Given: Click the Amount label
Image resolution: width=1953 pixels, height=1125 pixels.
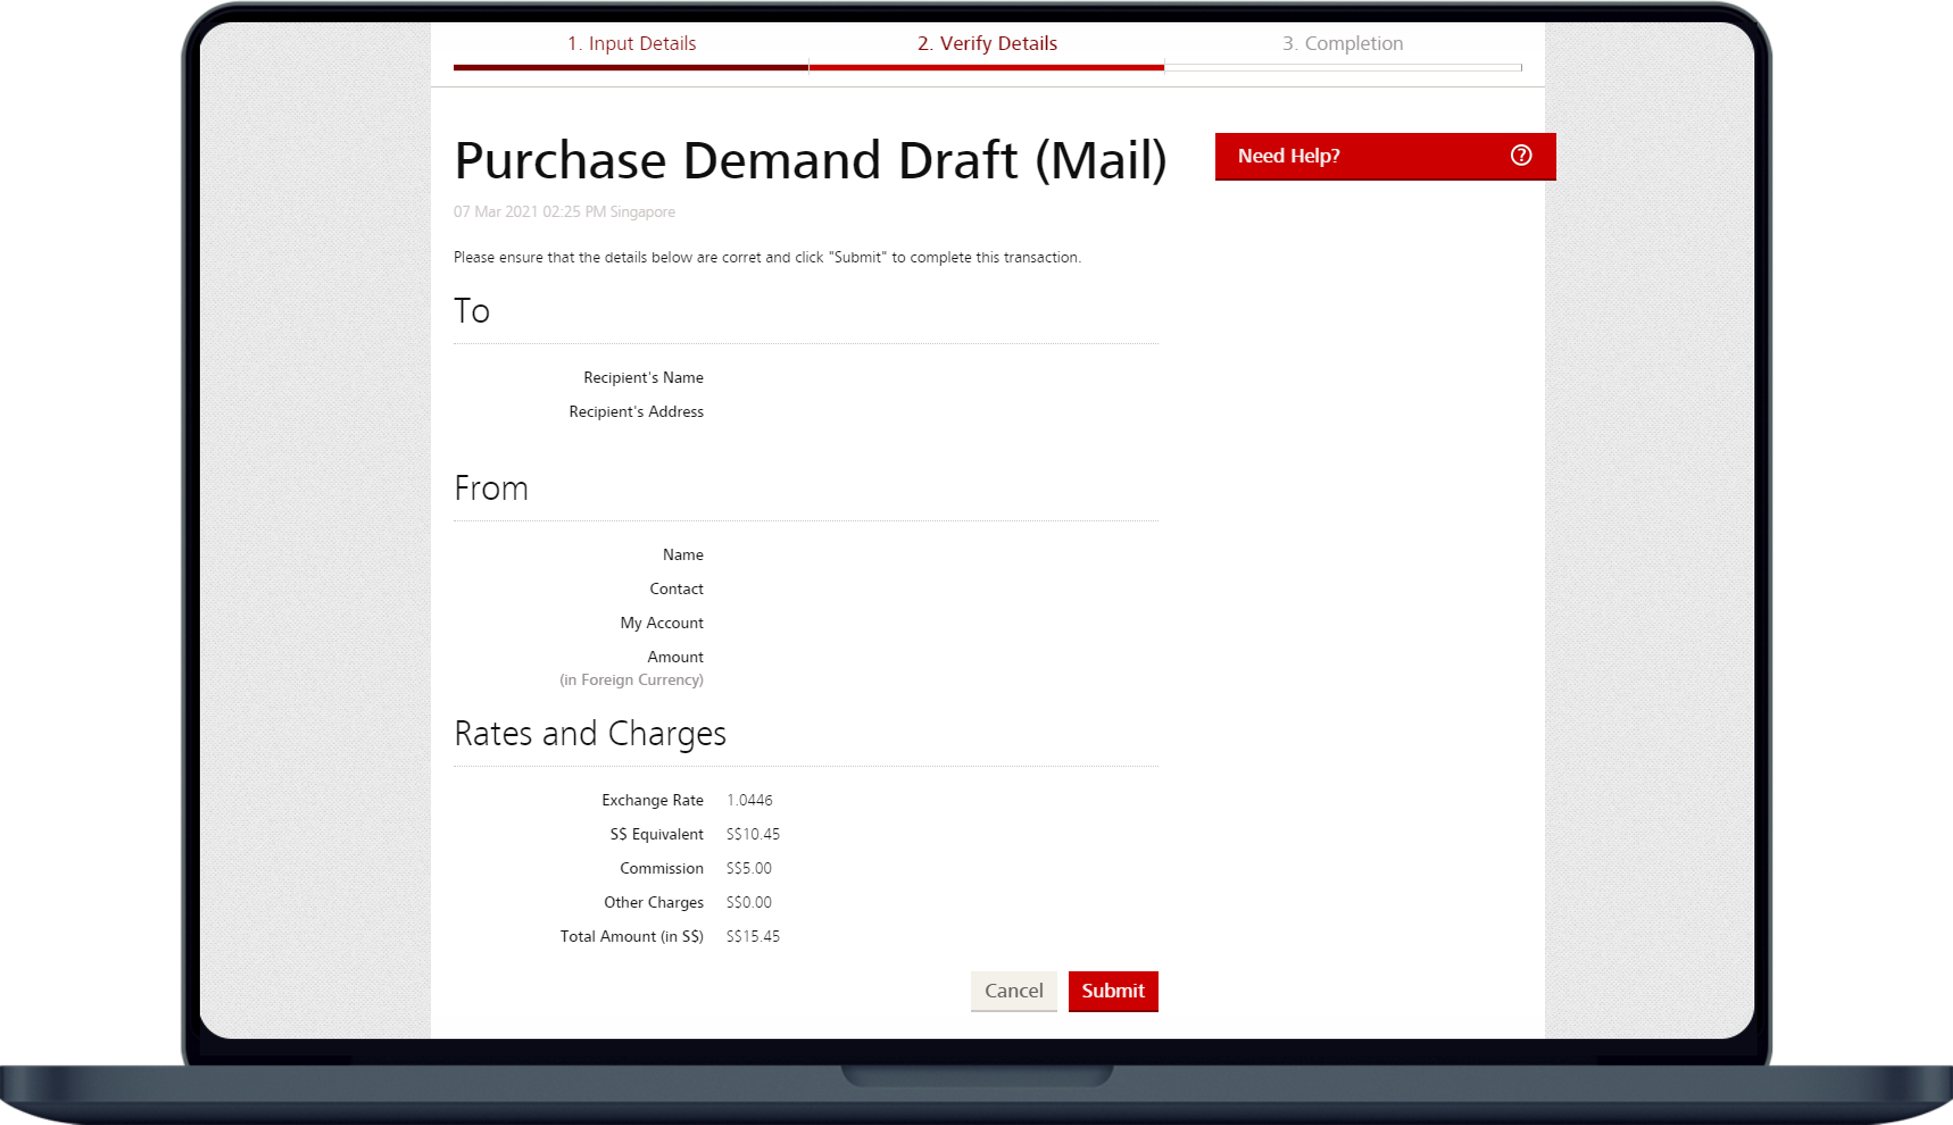Looking at the screenshot, I should 675,657.
